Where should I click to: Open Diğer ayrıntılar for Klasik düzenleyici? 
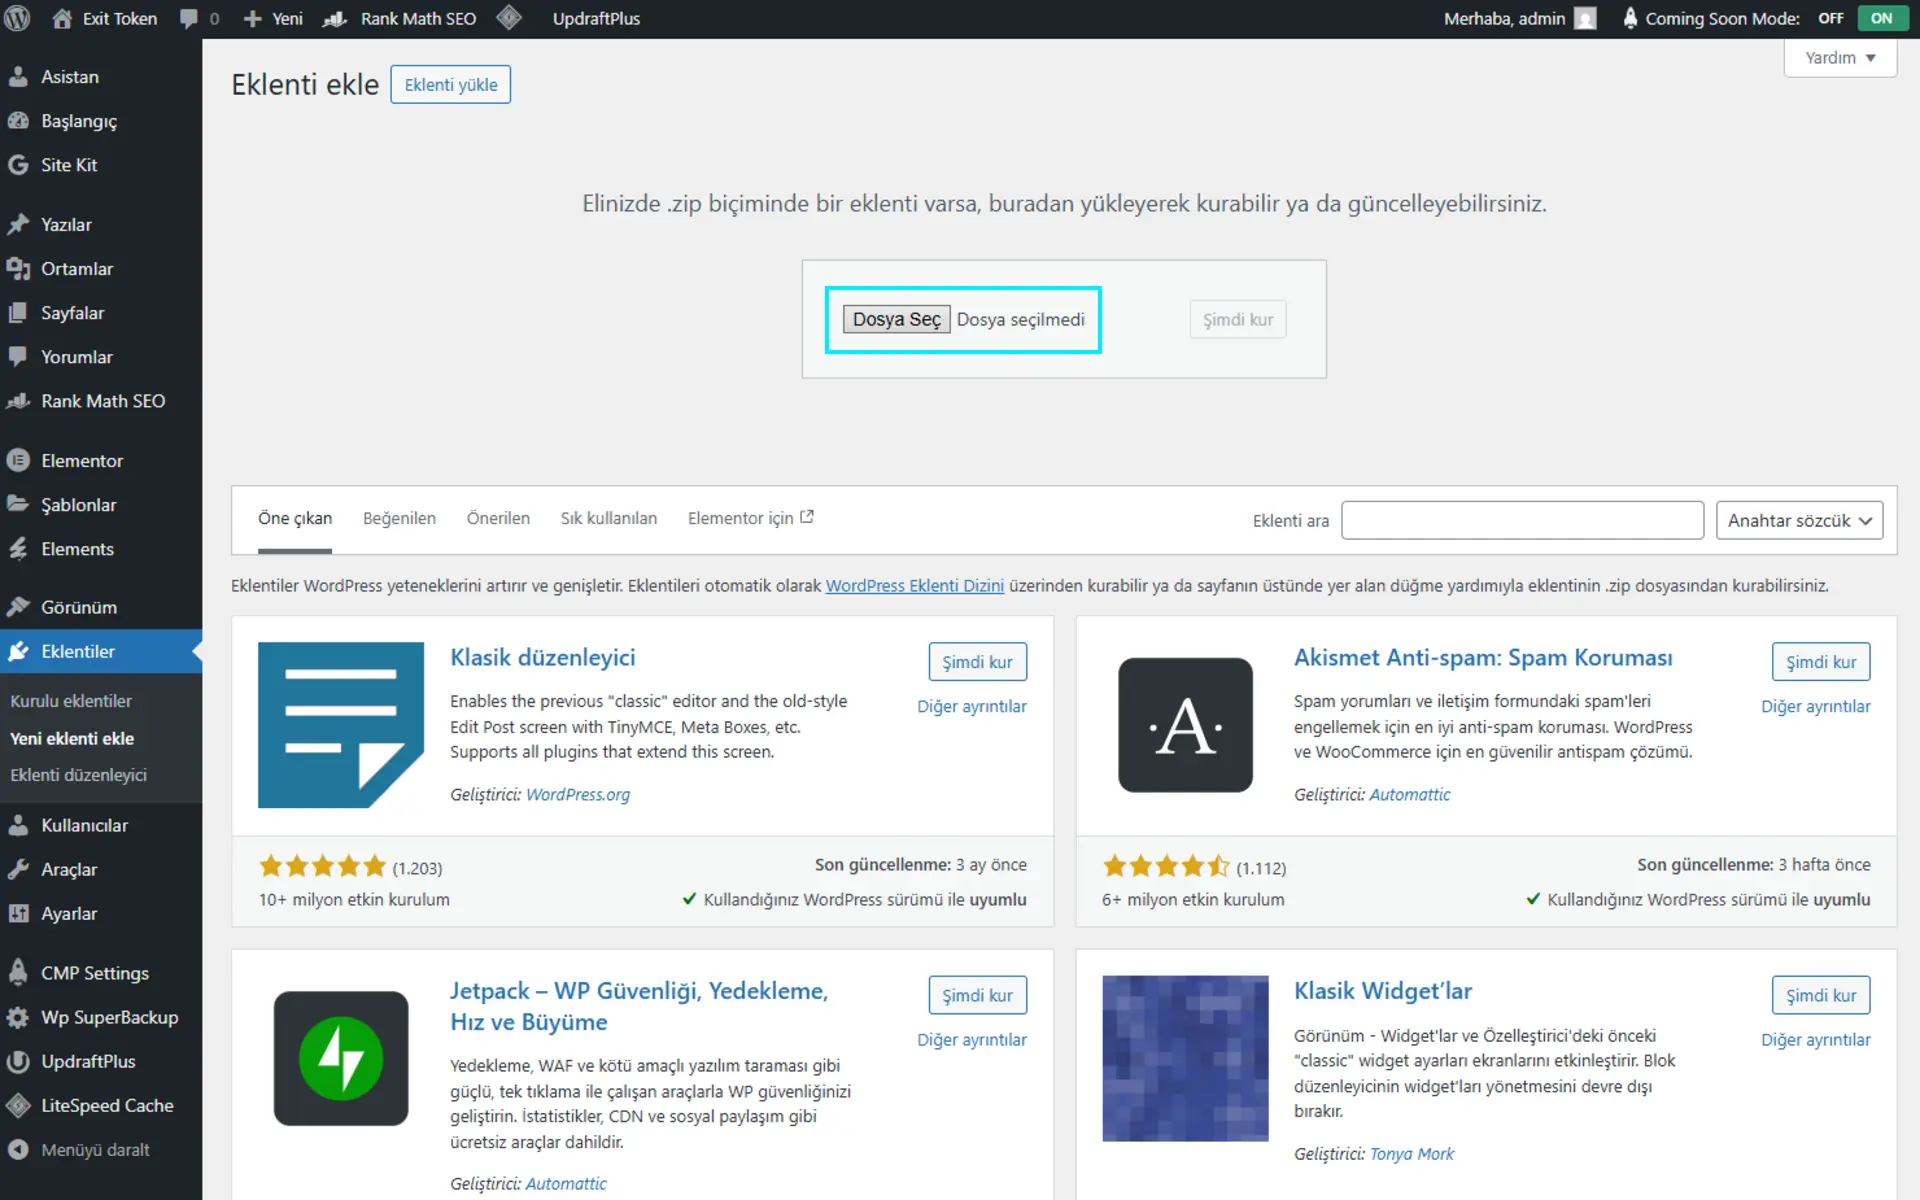[972, 706]
